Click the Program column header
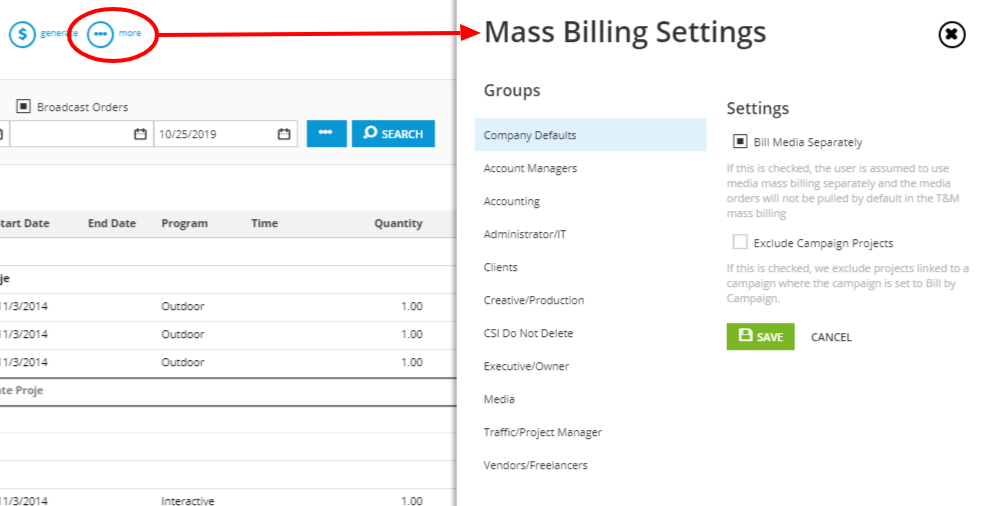This screenshot has width=995, height=506. pyautogui.click(x=185, y=223)
